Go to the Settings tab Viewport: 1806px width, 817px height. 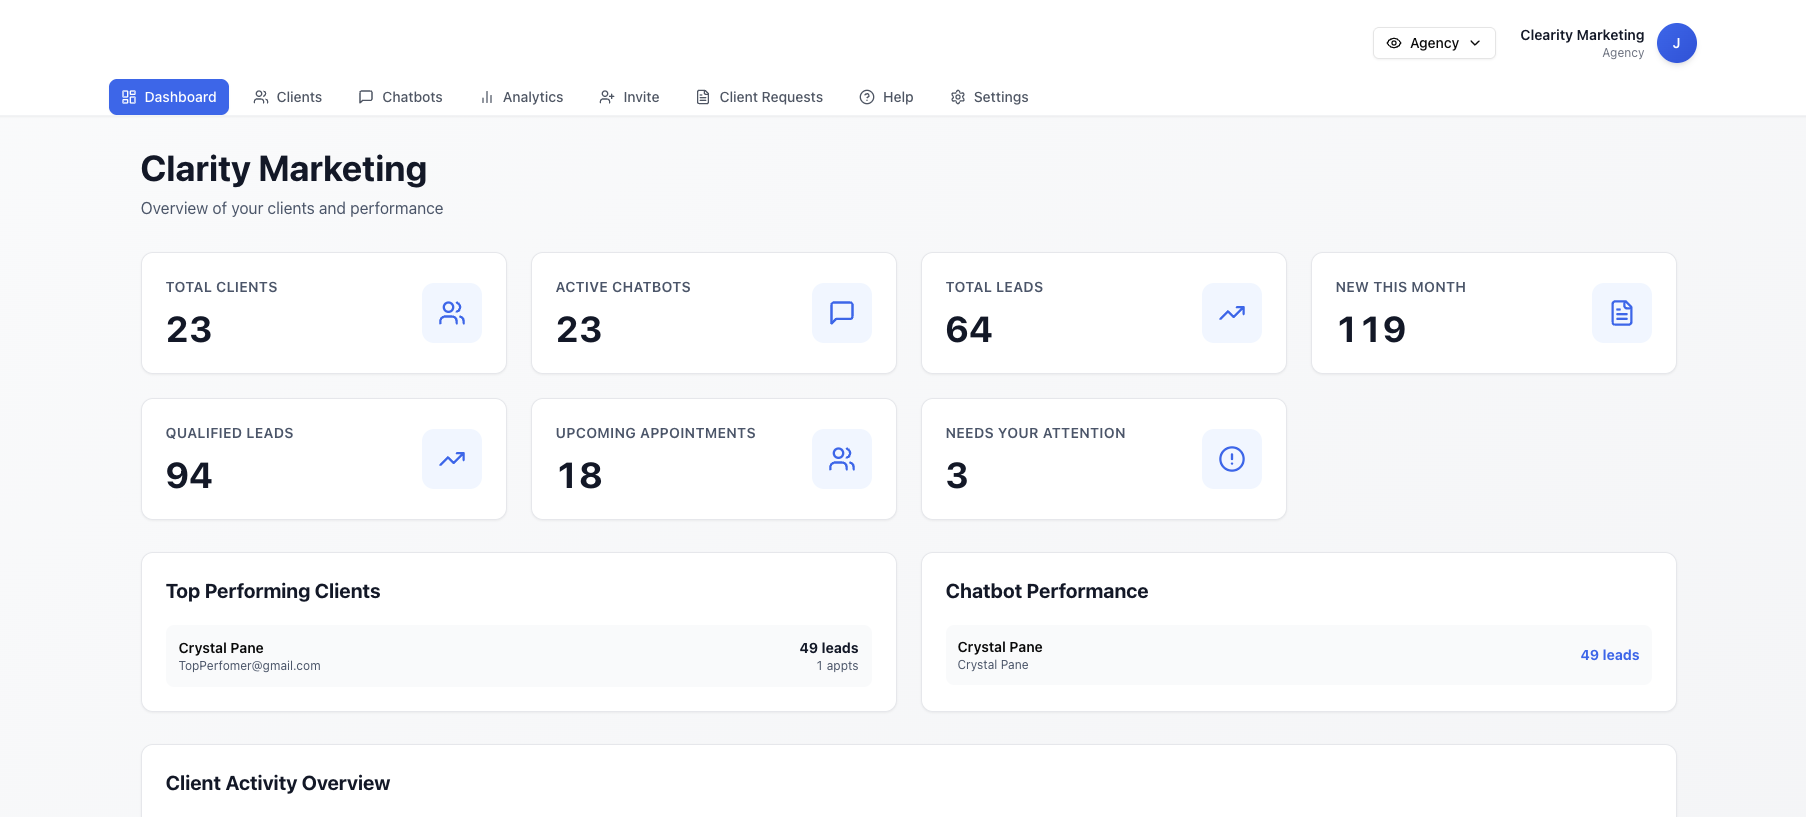click(x=989, y=97)
